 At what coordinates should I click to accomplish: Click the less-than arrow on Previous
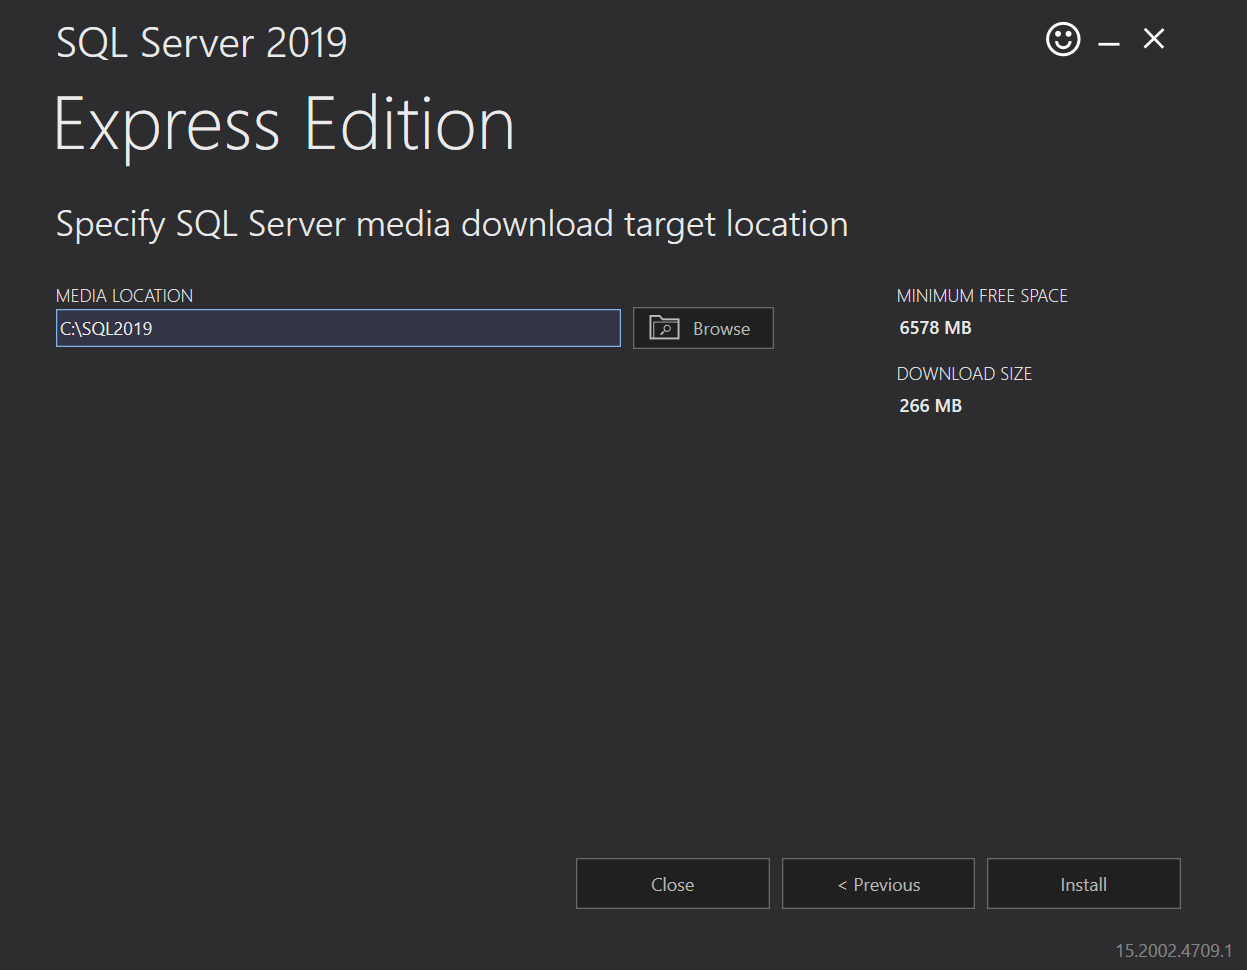pyautogui.click(x=842, y=885)
